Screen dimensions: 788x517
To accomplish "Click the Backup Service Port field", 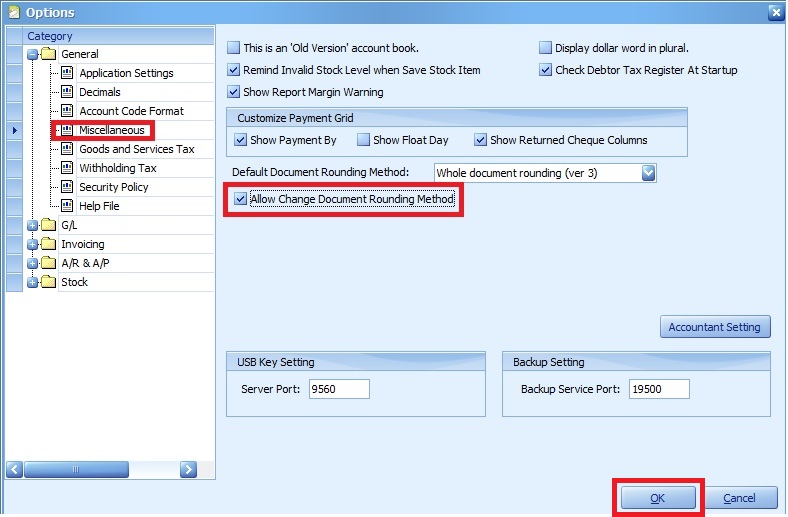I will coord(659,389).
